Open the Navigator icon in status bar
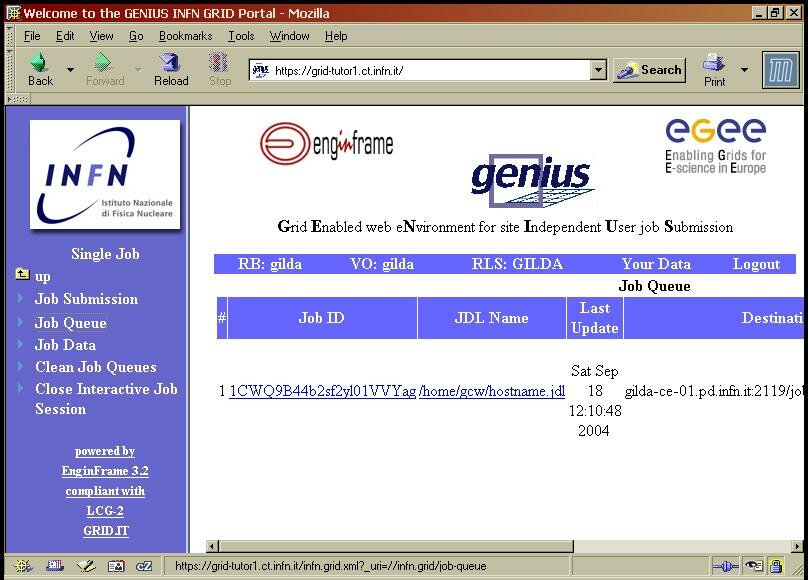808x580 pixels. [22, 566]
